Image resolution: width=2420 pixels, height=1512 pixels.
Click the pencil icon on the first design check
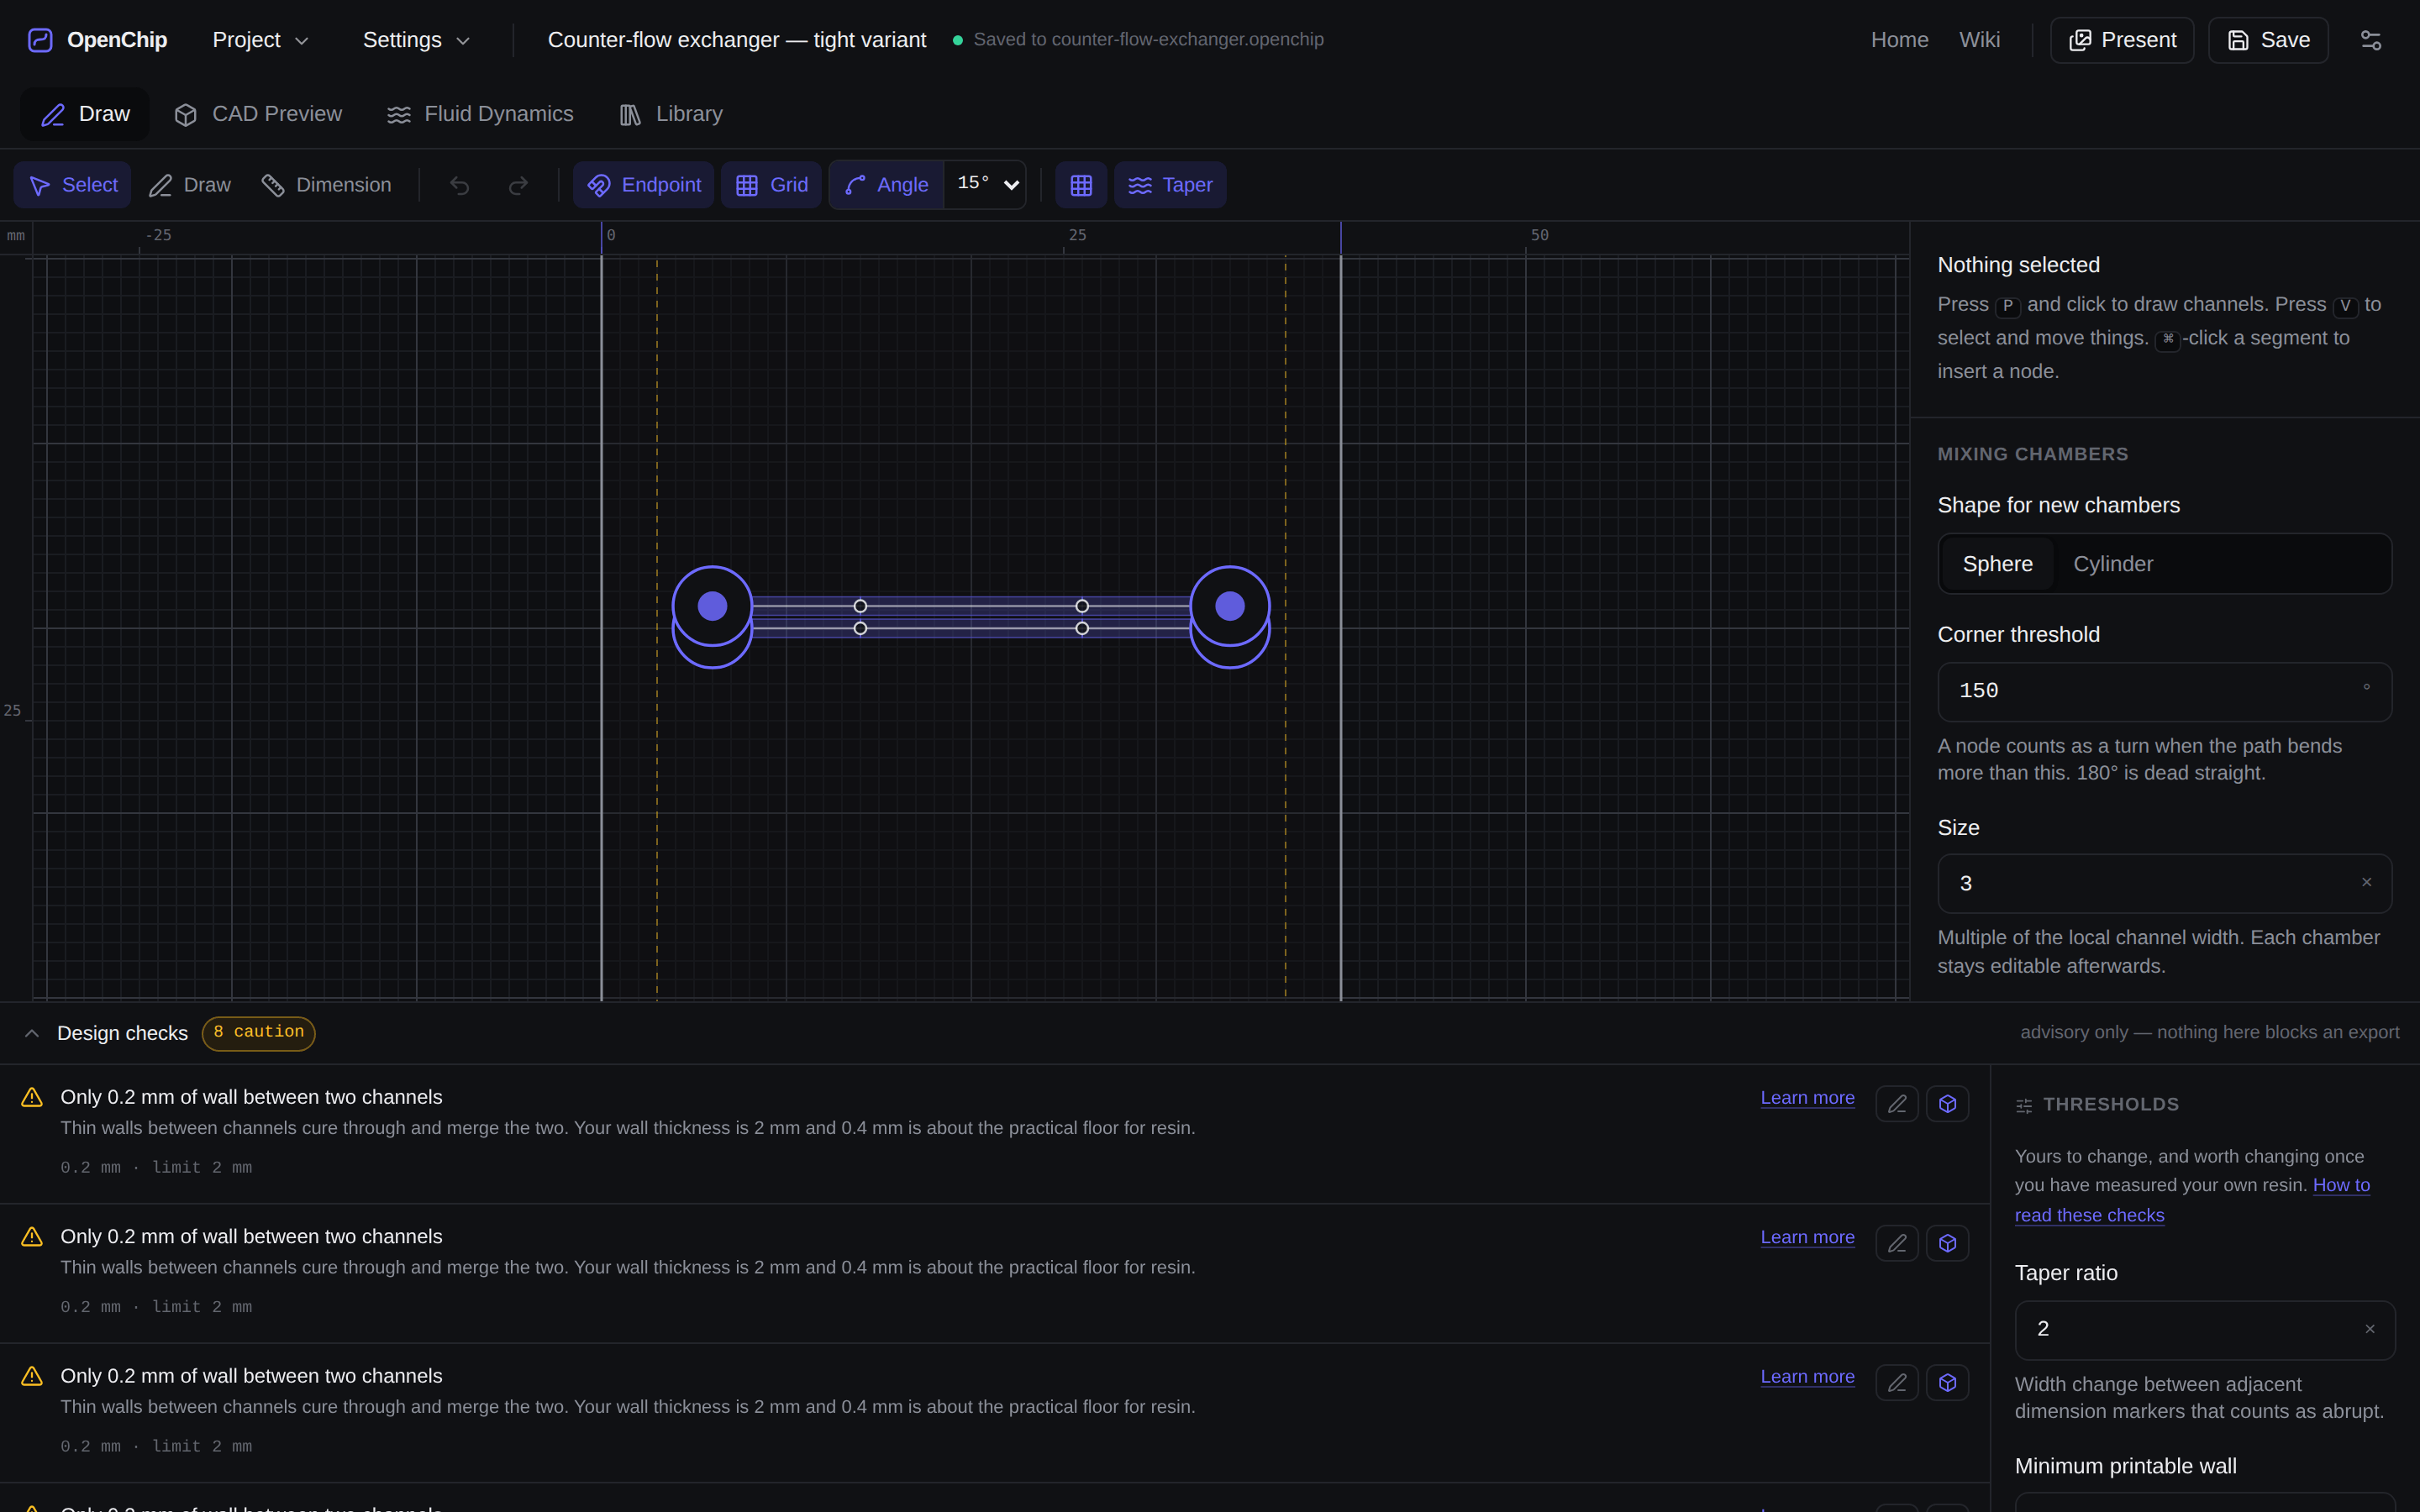point(1897,1104)
